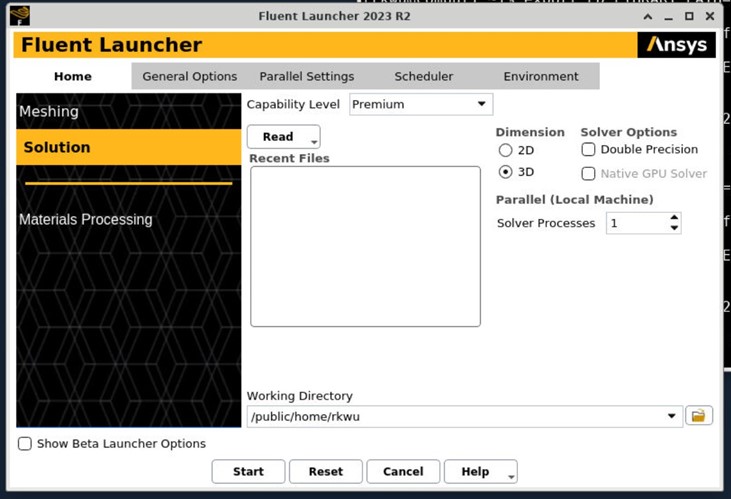
Task: Open the General Options tab
Action: click(x=190, y=76)
